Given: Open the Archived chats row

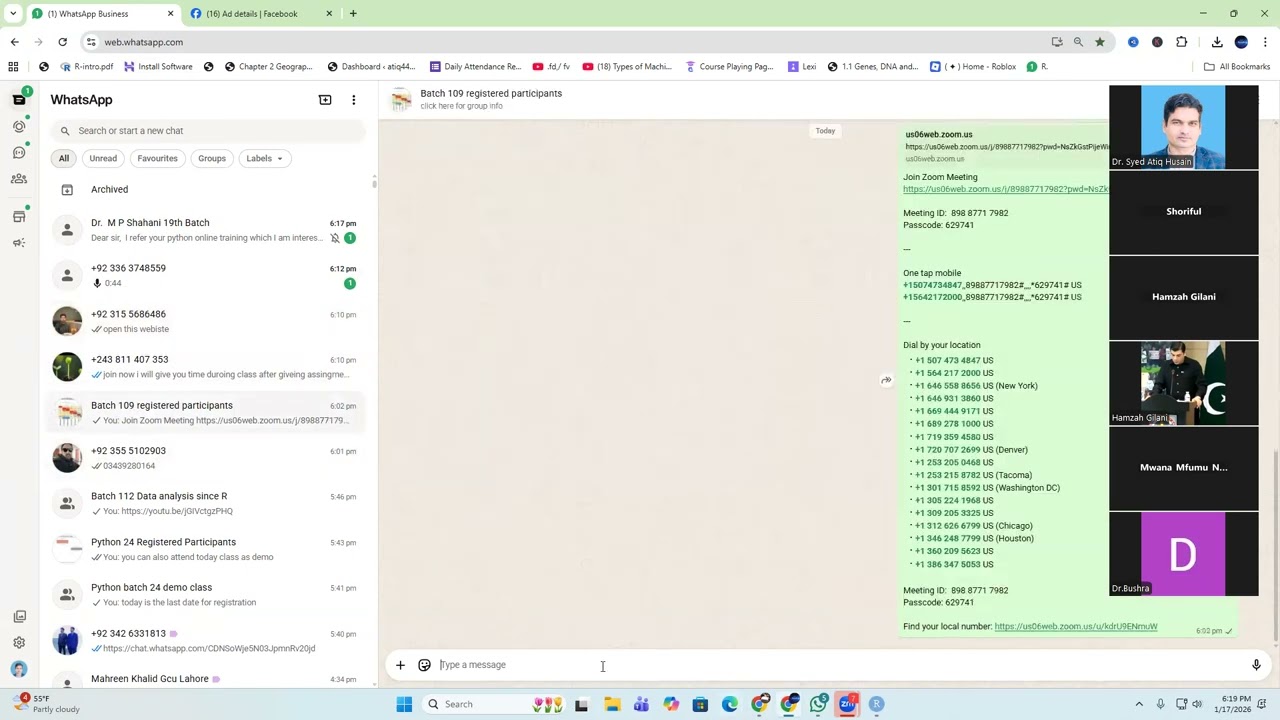Looking at the screenshot, I should click(x=205, y=189).
